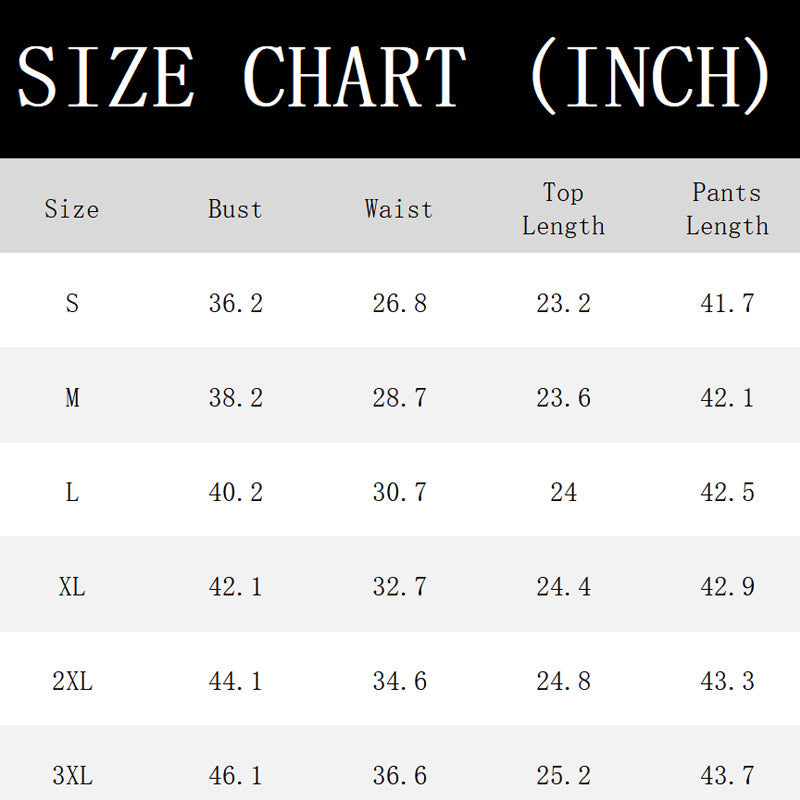Click pants length value 43.7 for 3XL
Screen dimensions: 800x800
[x=727, y=776]
